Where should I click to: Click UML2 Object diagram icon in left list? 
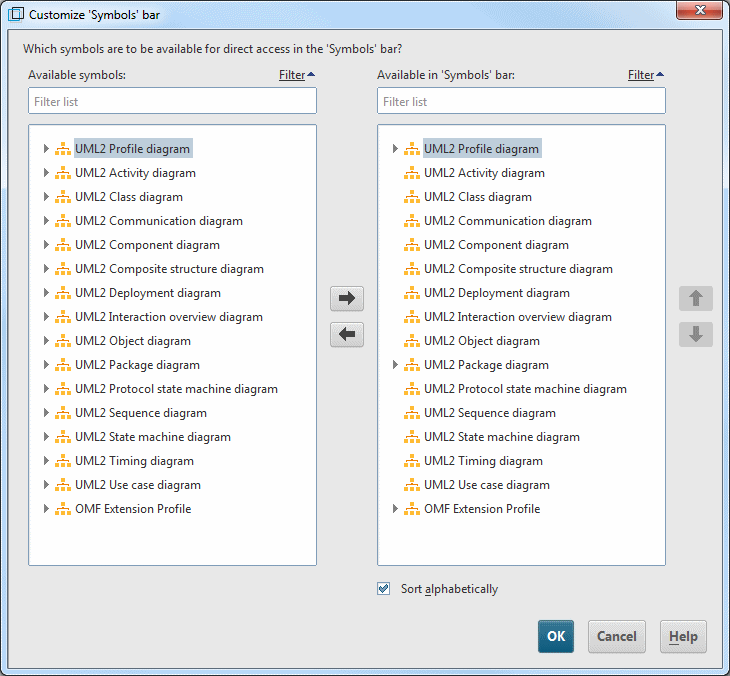[x=63, y=341]
